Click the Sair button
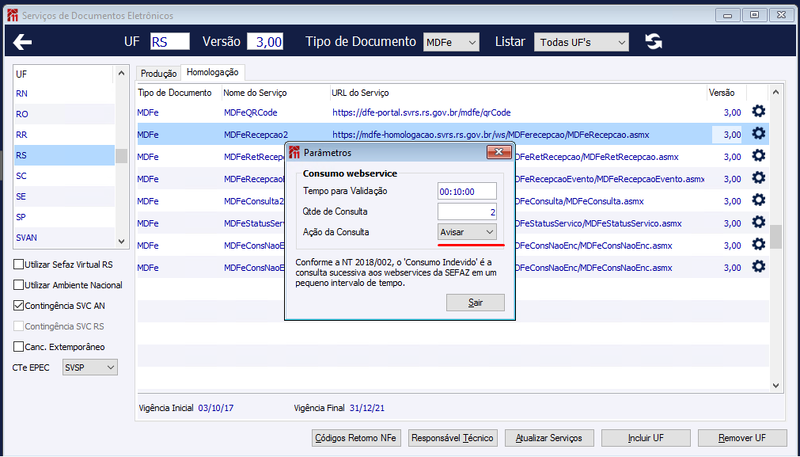Viewport: 800px width, 457px height. (x=475, y=302)
